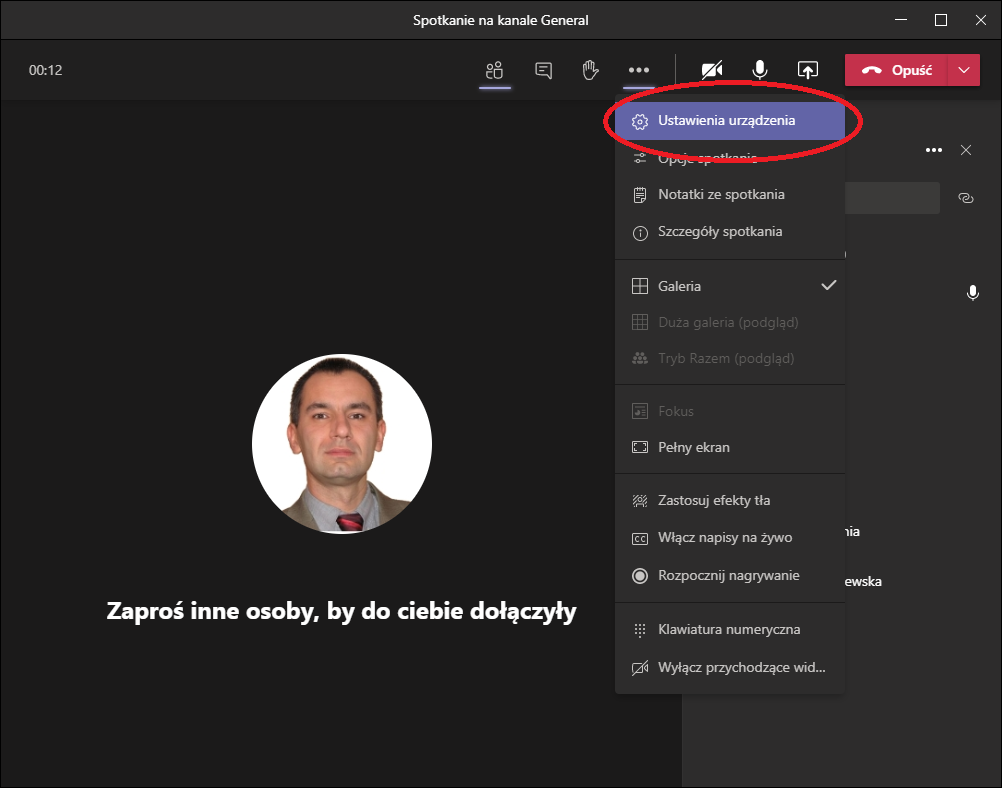Open the meeting chat icon
This screenshot has height=788, width=1002.
(x=543, y=70)
